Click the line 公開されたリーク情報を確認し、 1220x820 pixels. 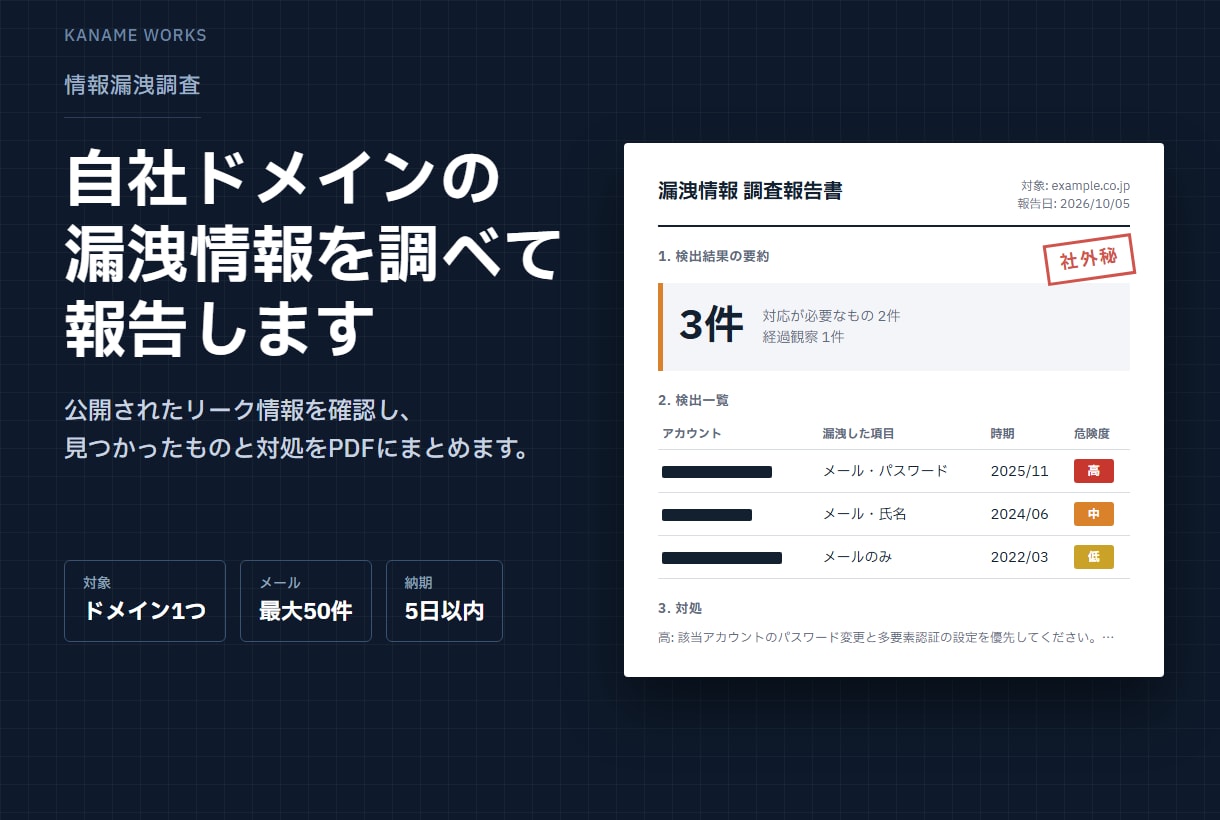pyautogui.click(x=238, y=411)
